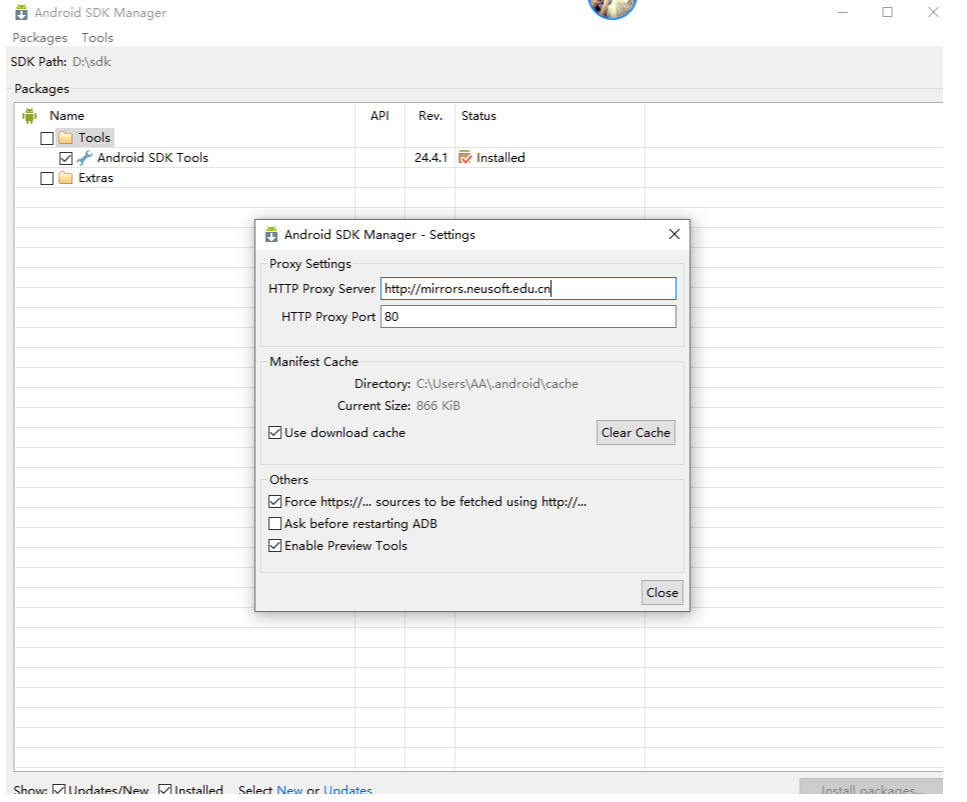Click the Installed status icon
The image size is (967, 802).
[465, 158]
